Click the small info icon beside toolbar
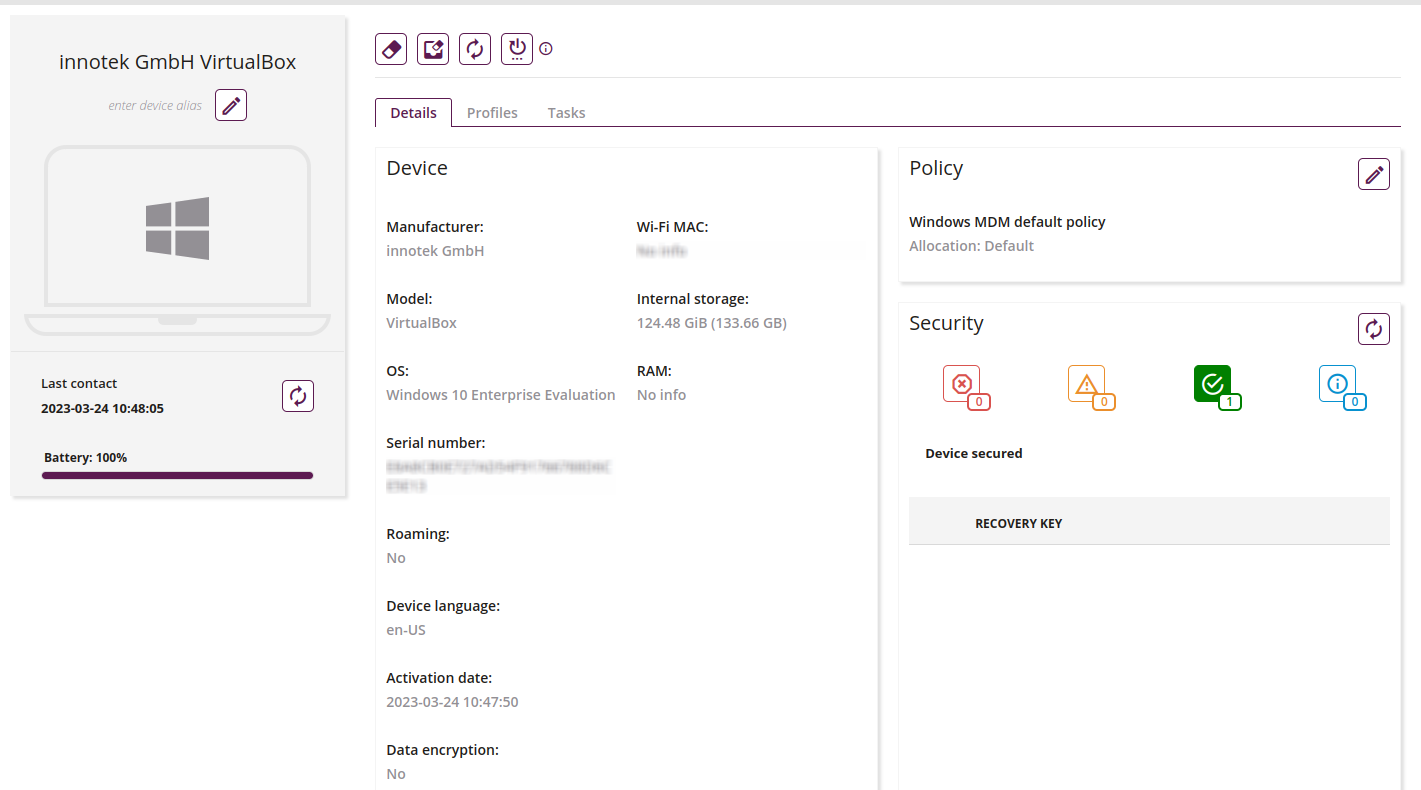Viewport: 1421px width, 790px height. click(546, 49)
